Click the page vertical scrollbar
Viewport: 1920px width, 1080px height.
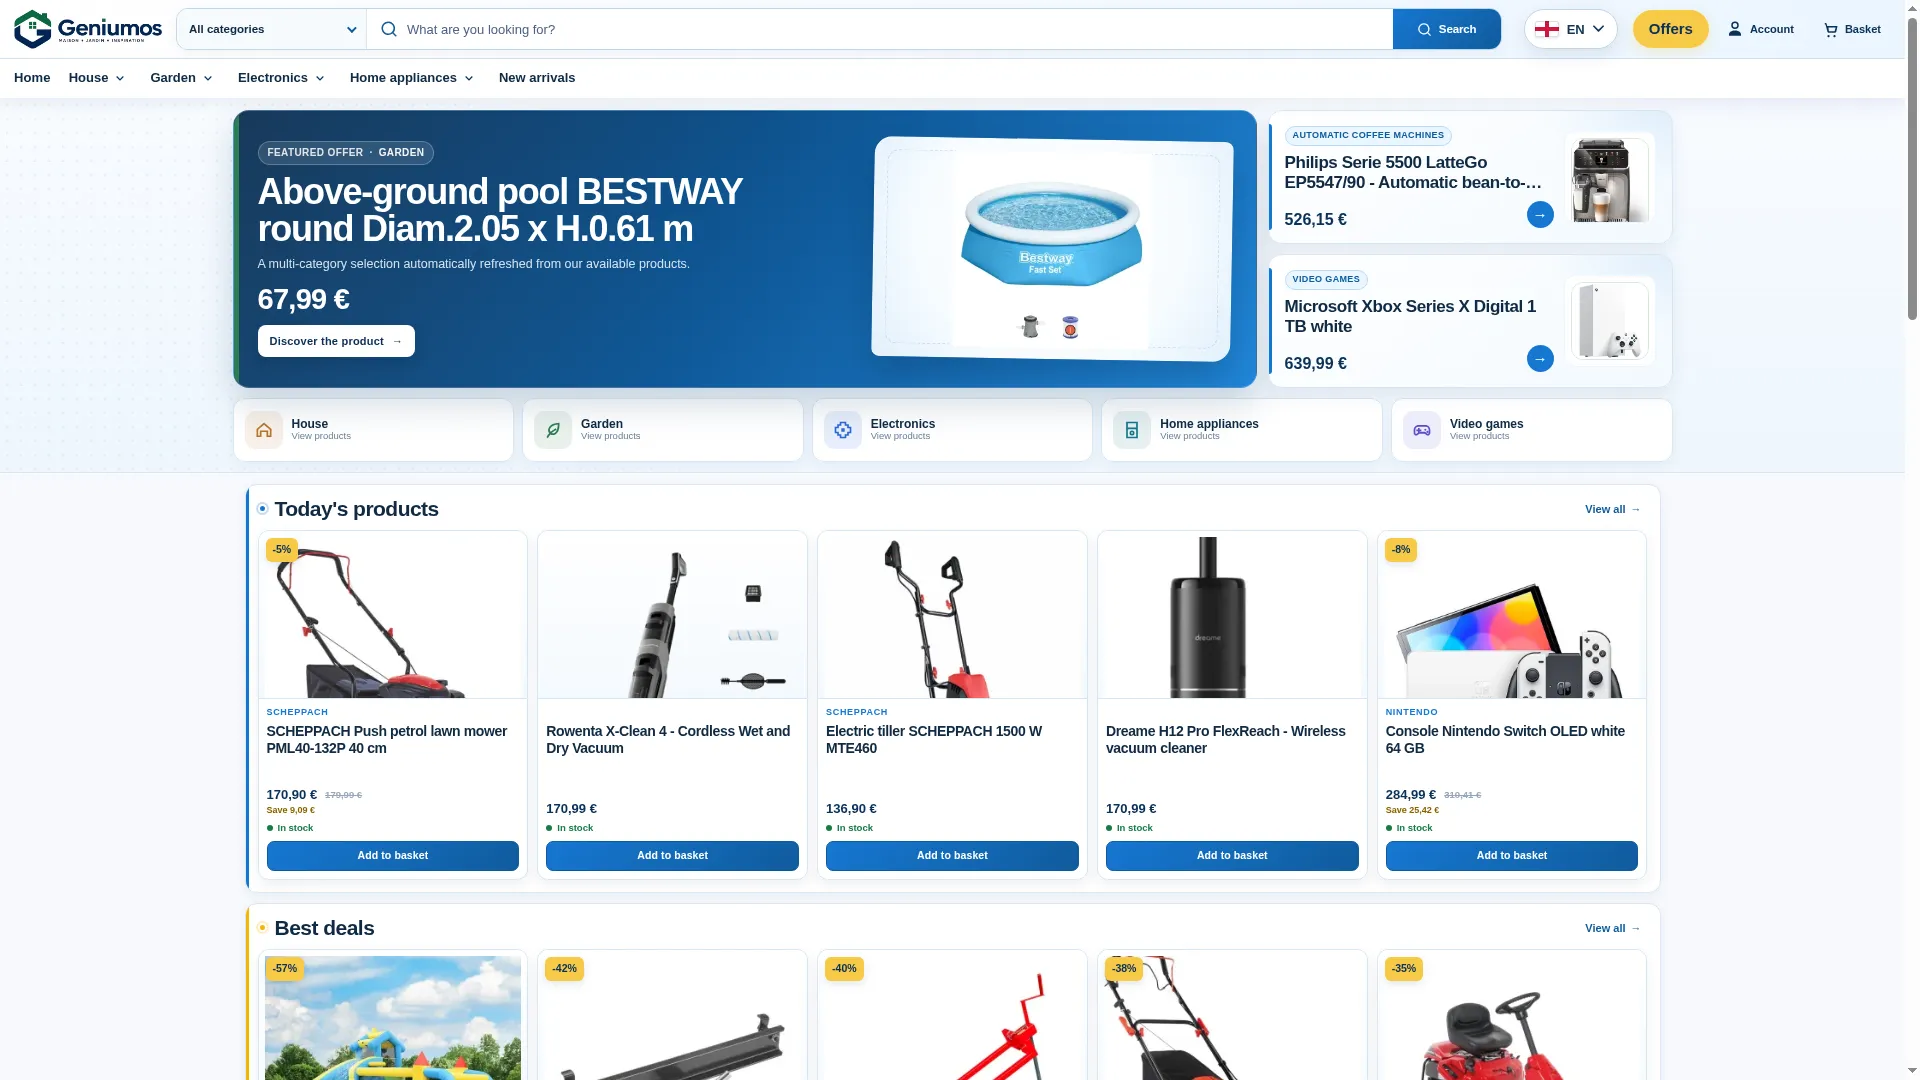click(x=1912, y=170)
